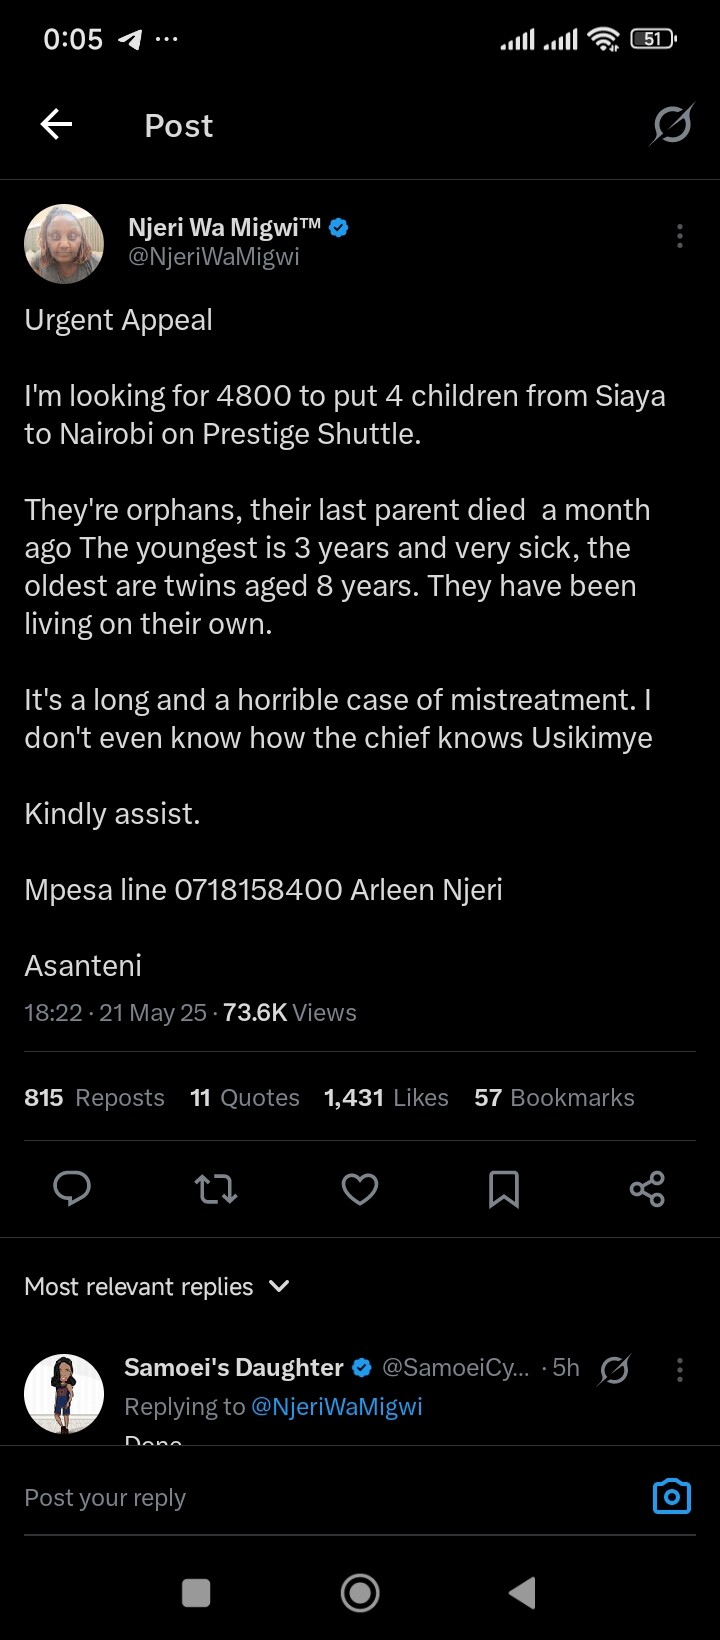The image size is (720, 1640).
Task: Open Njeri Wa Migwi's profile picture
Action: click(64, 244)
